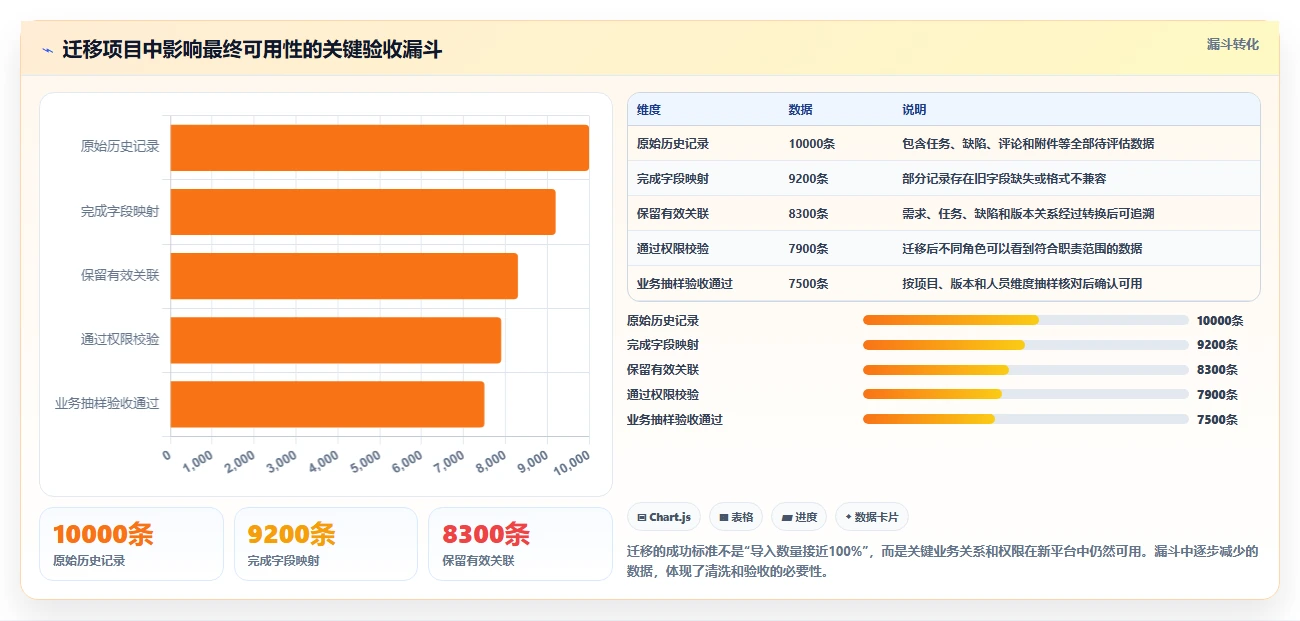Click the chart axis label 通过权限校验
This screenshot has width=1300, height=621.
(x=120, y=340)
